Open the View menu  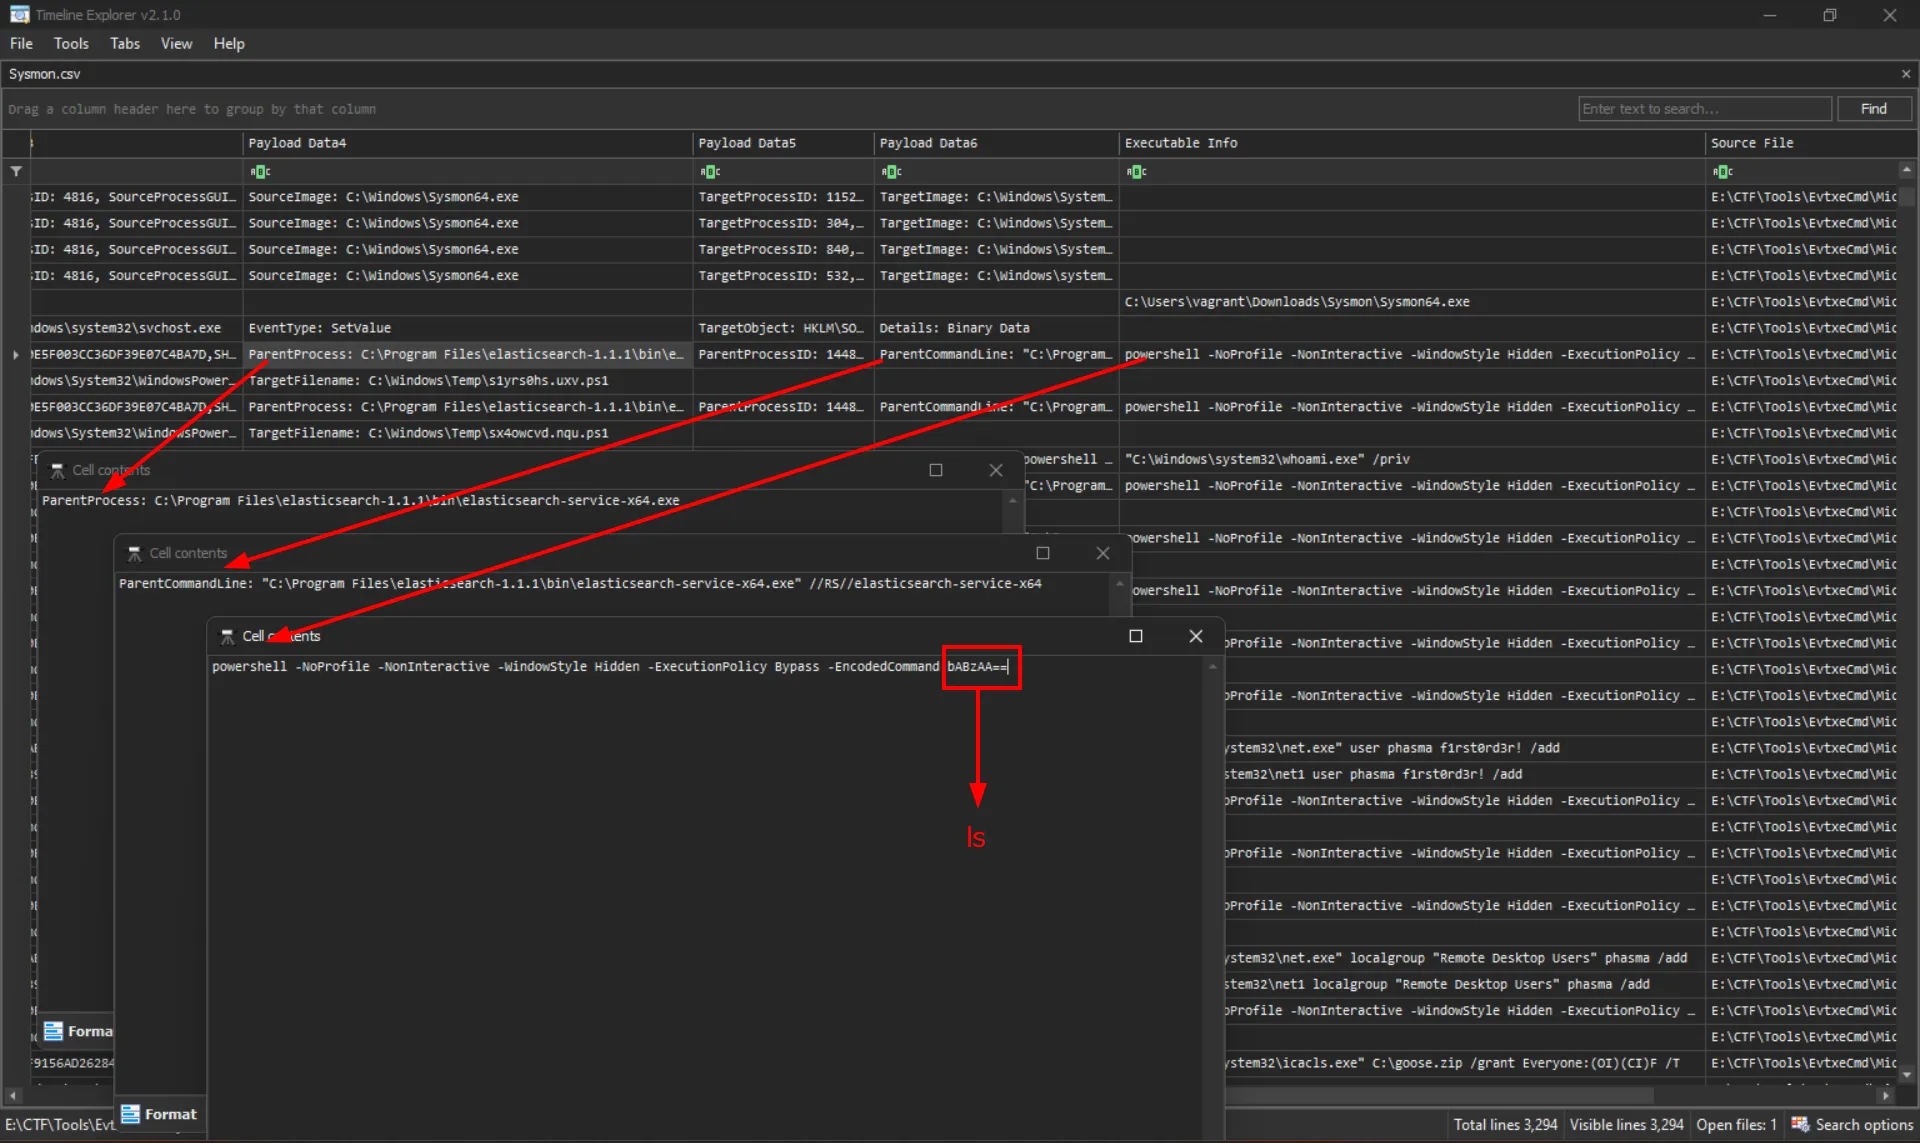point(176,43)
